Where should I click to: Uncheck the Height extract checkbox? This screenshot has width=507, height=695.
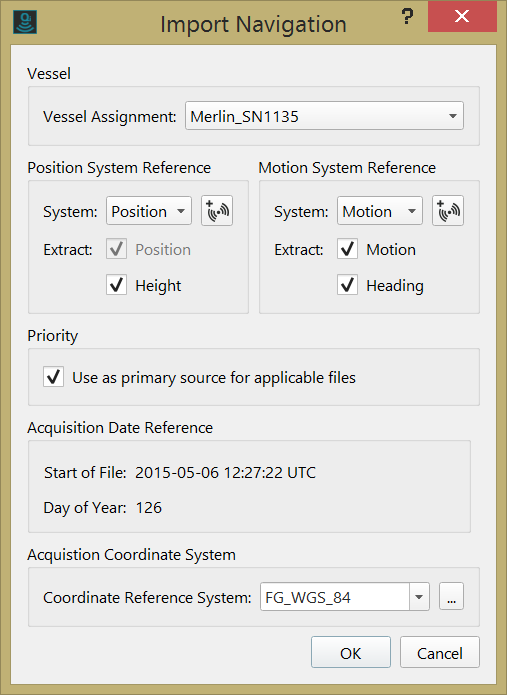[117, 285]
